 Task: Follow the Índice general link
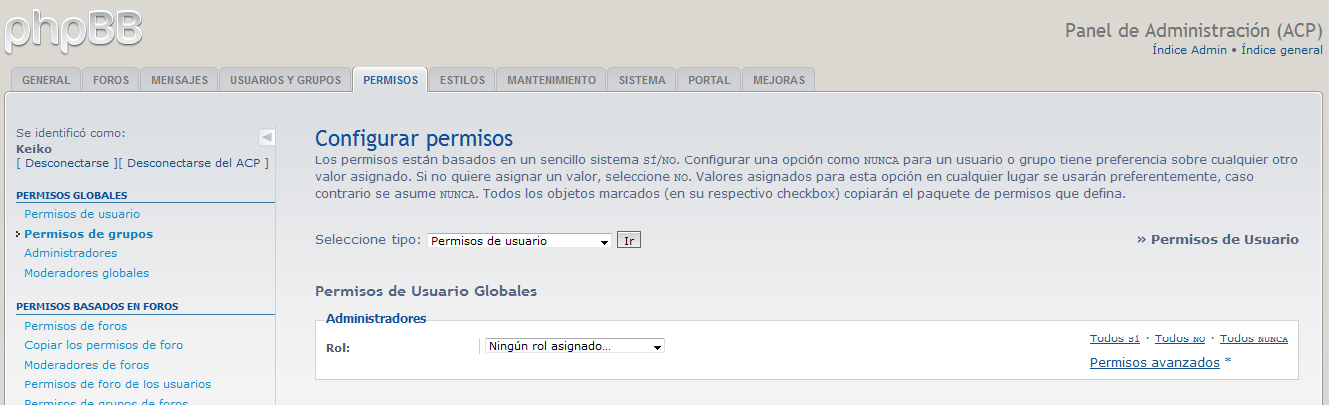tap(1282, 49)
